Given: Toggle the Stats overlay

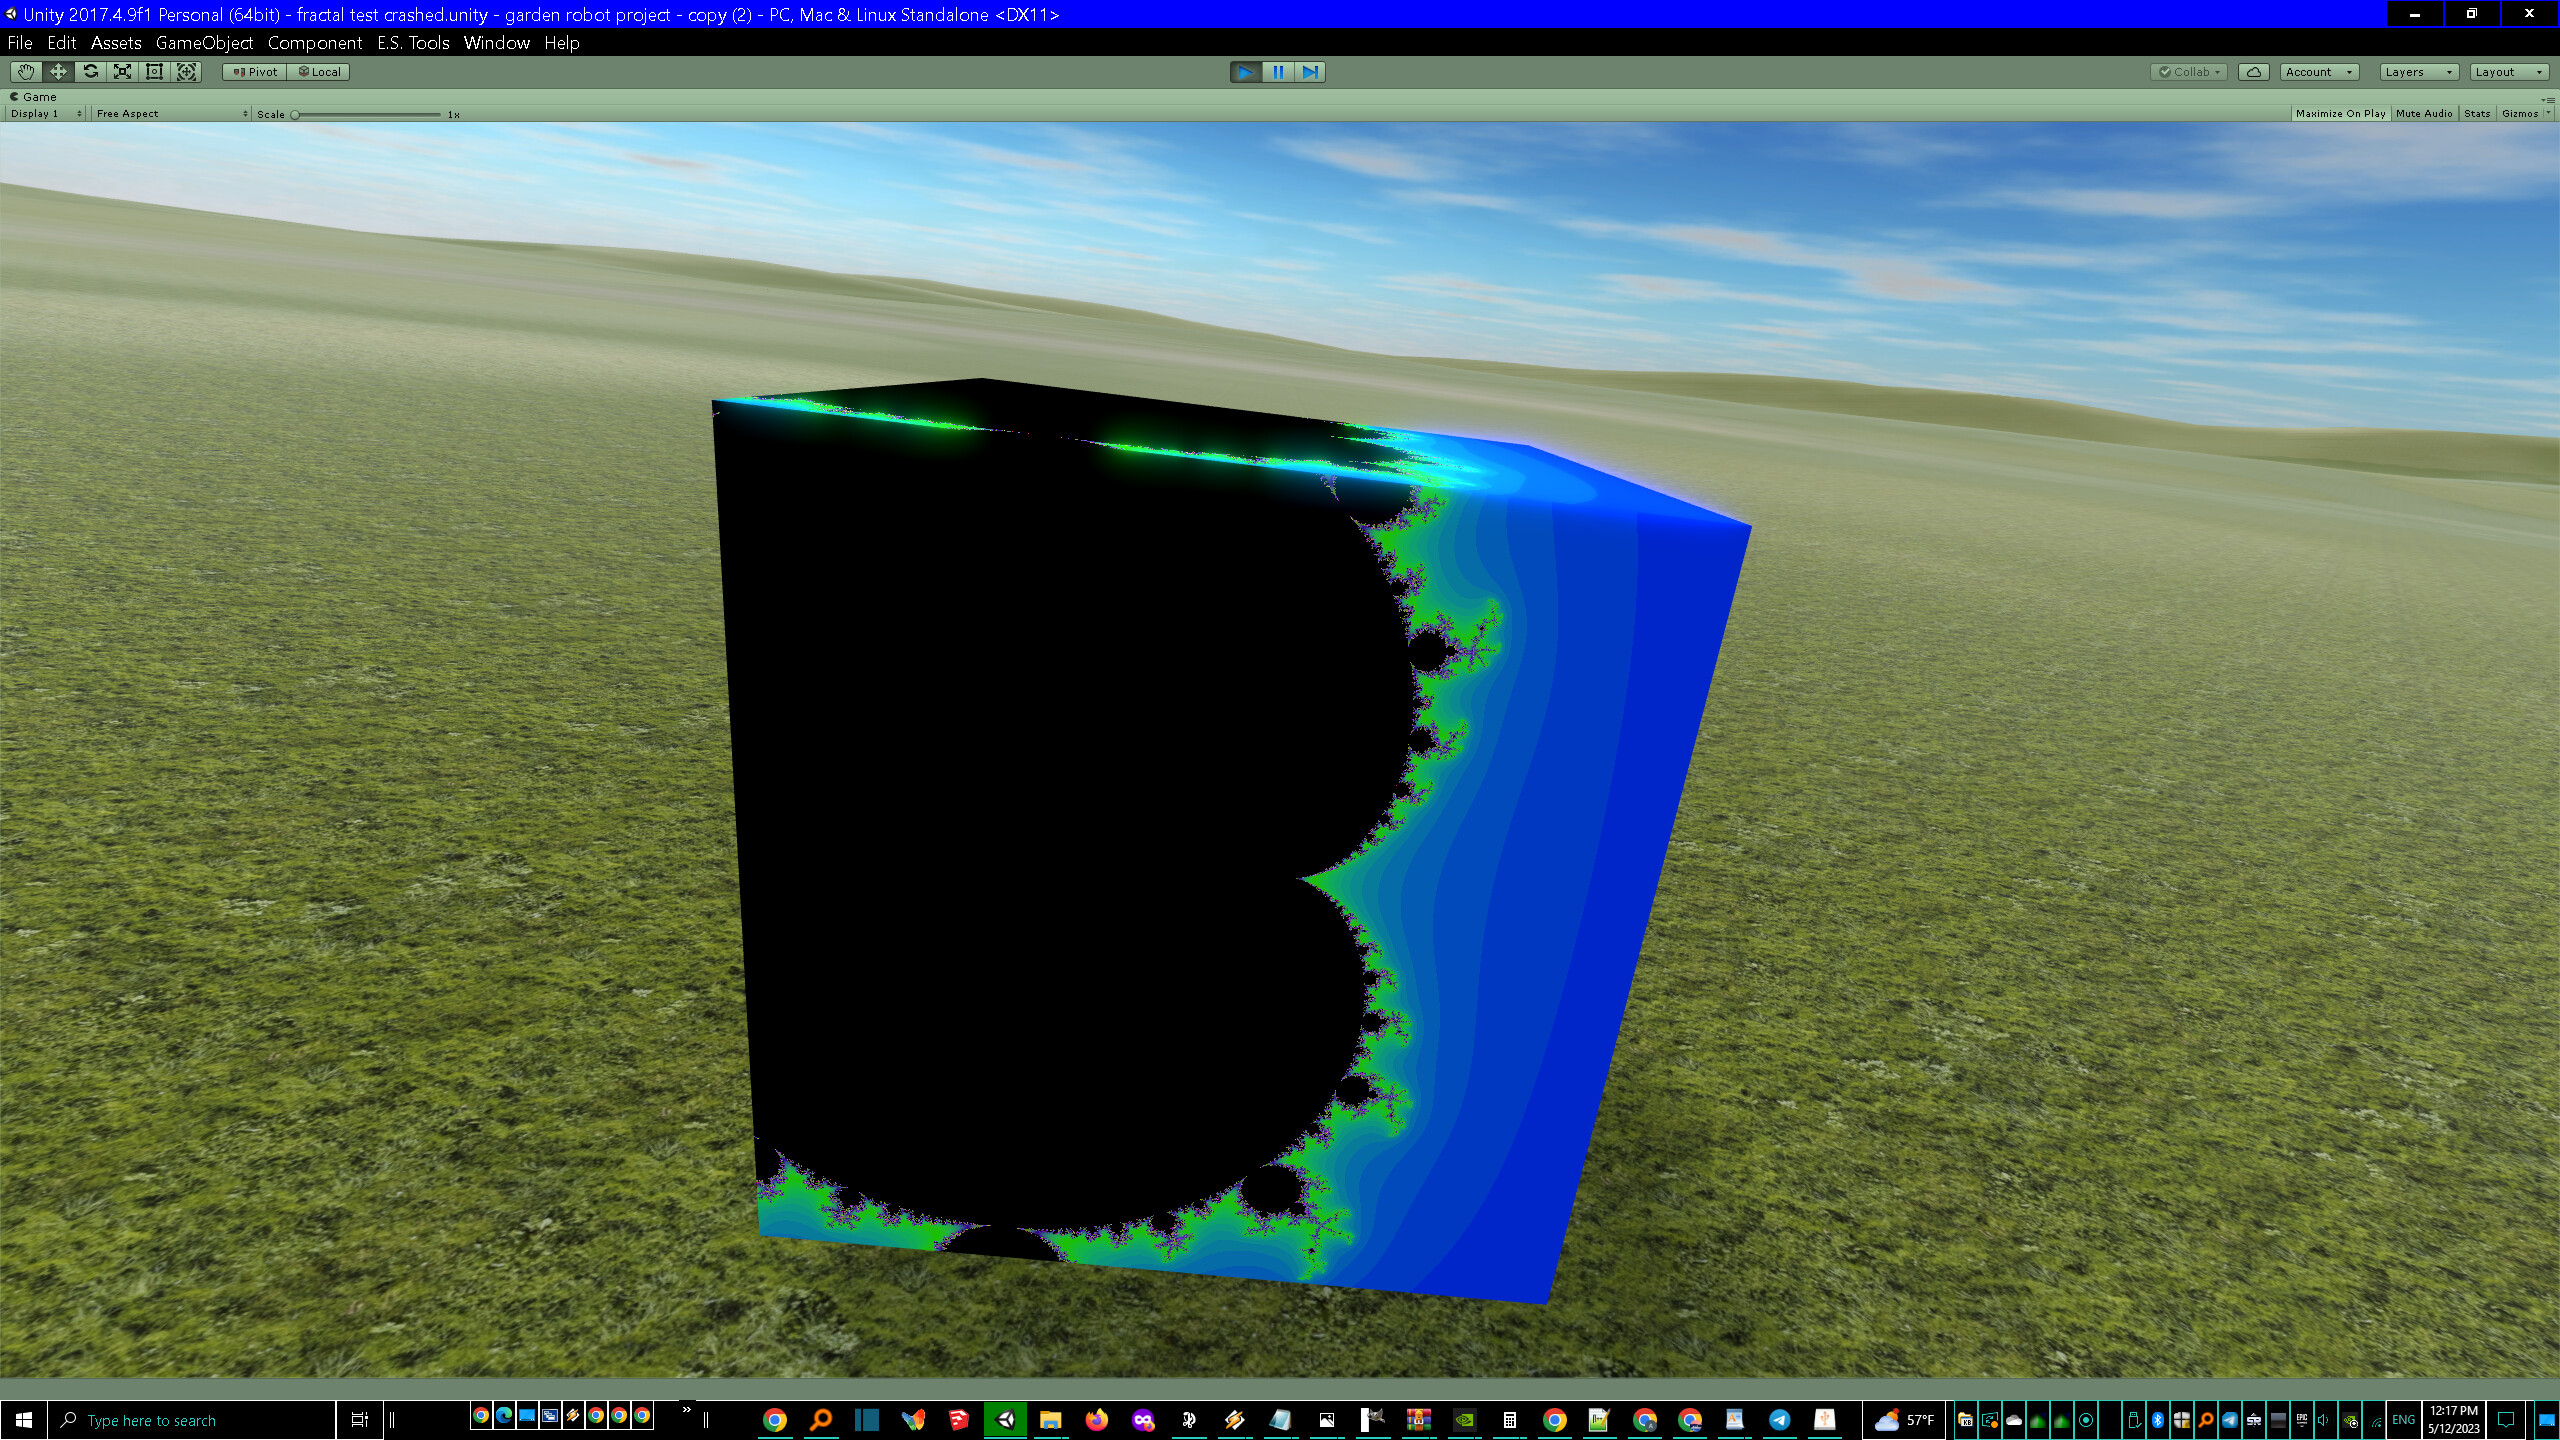Looking at the screenshot, I should pos(2476,113).
